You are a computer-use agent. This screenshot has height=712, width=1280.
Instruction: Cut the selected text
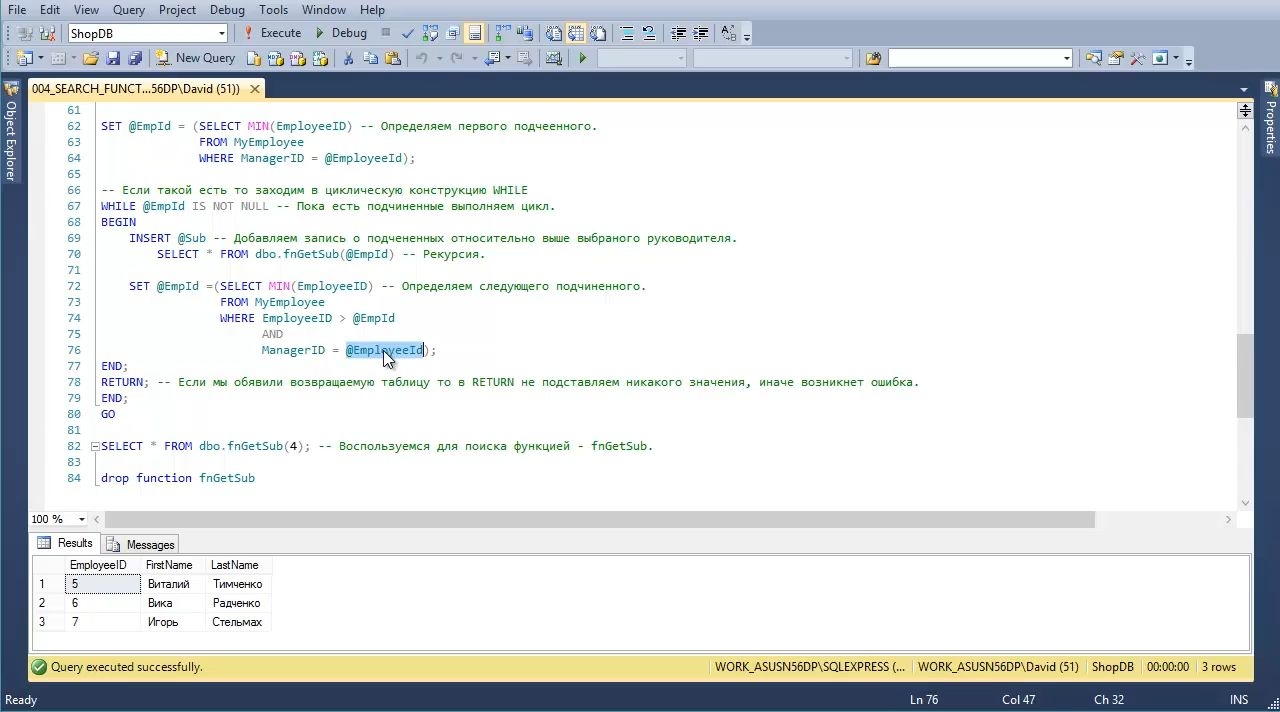[348, 58]
